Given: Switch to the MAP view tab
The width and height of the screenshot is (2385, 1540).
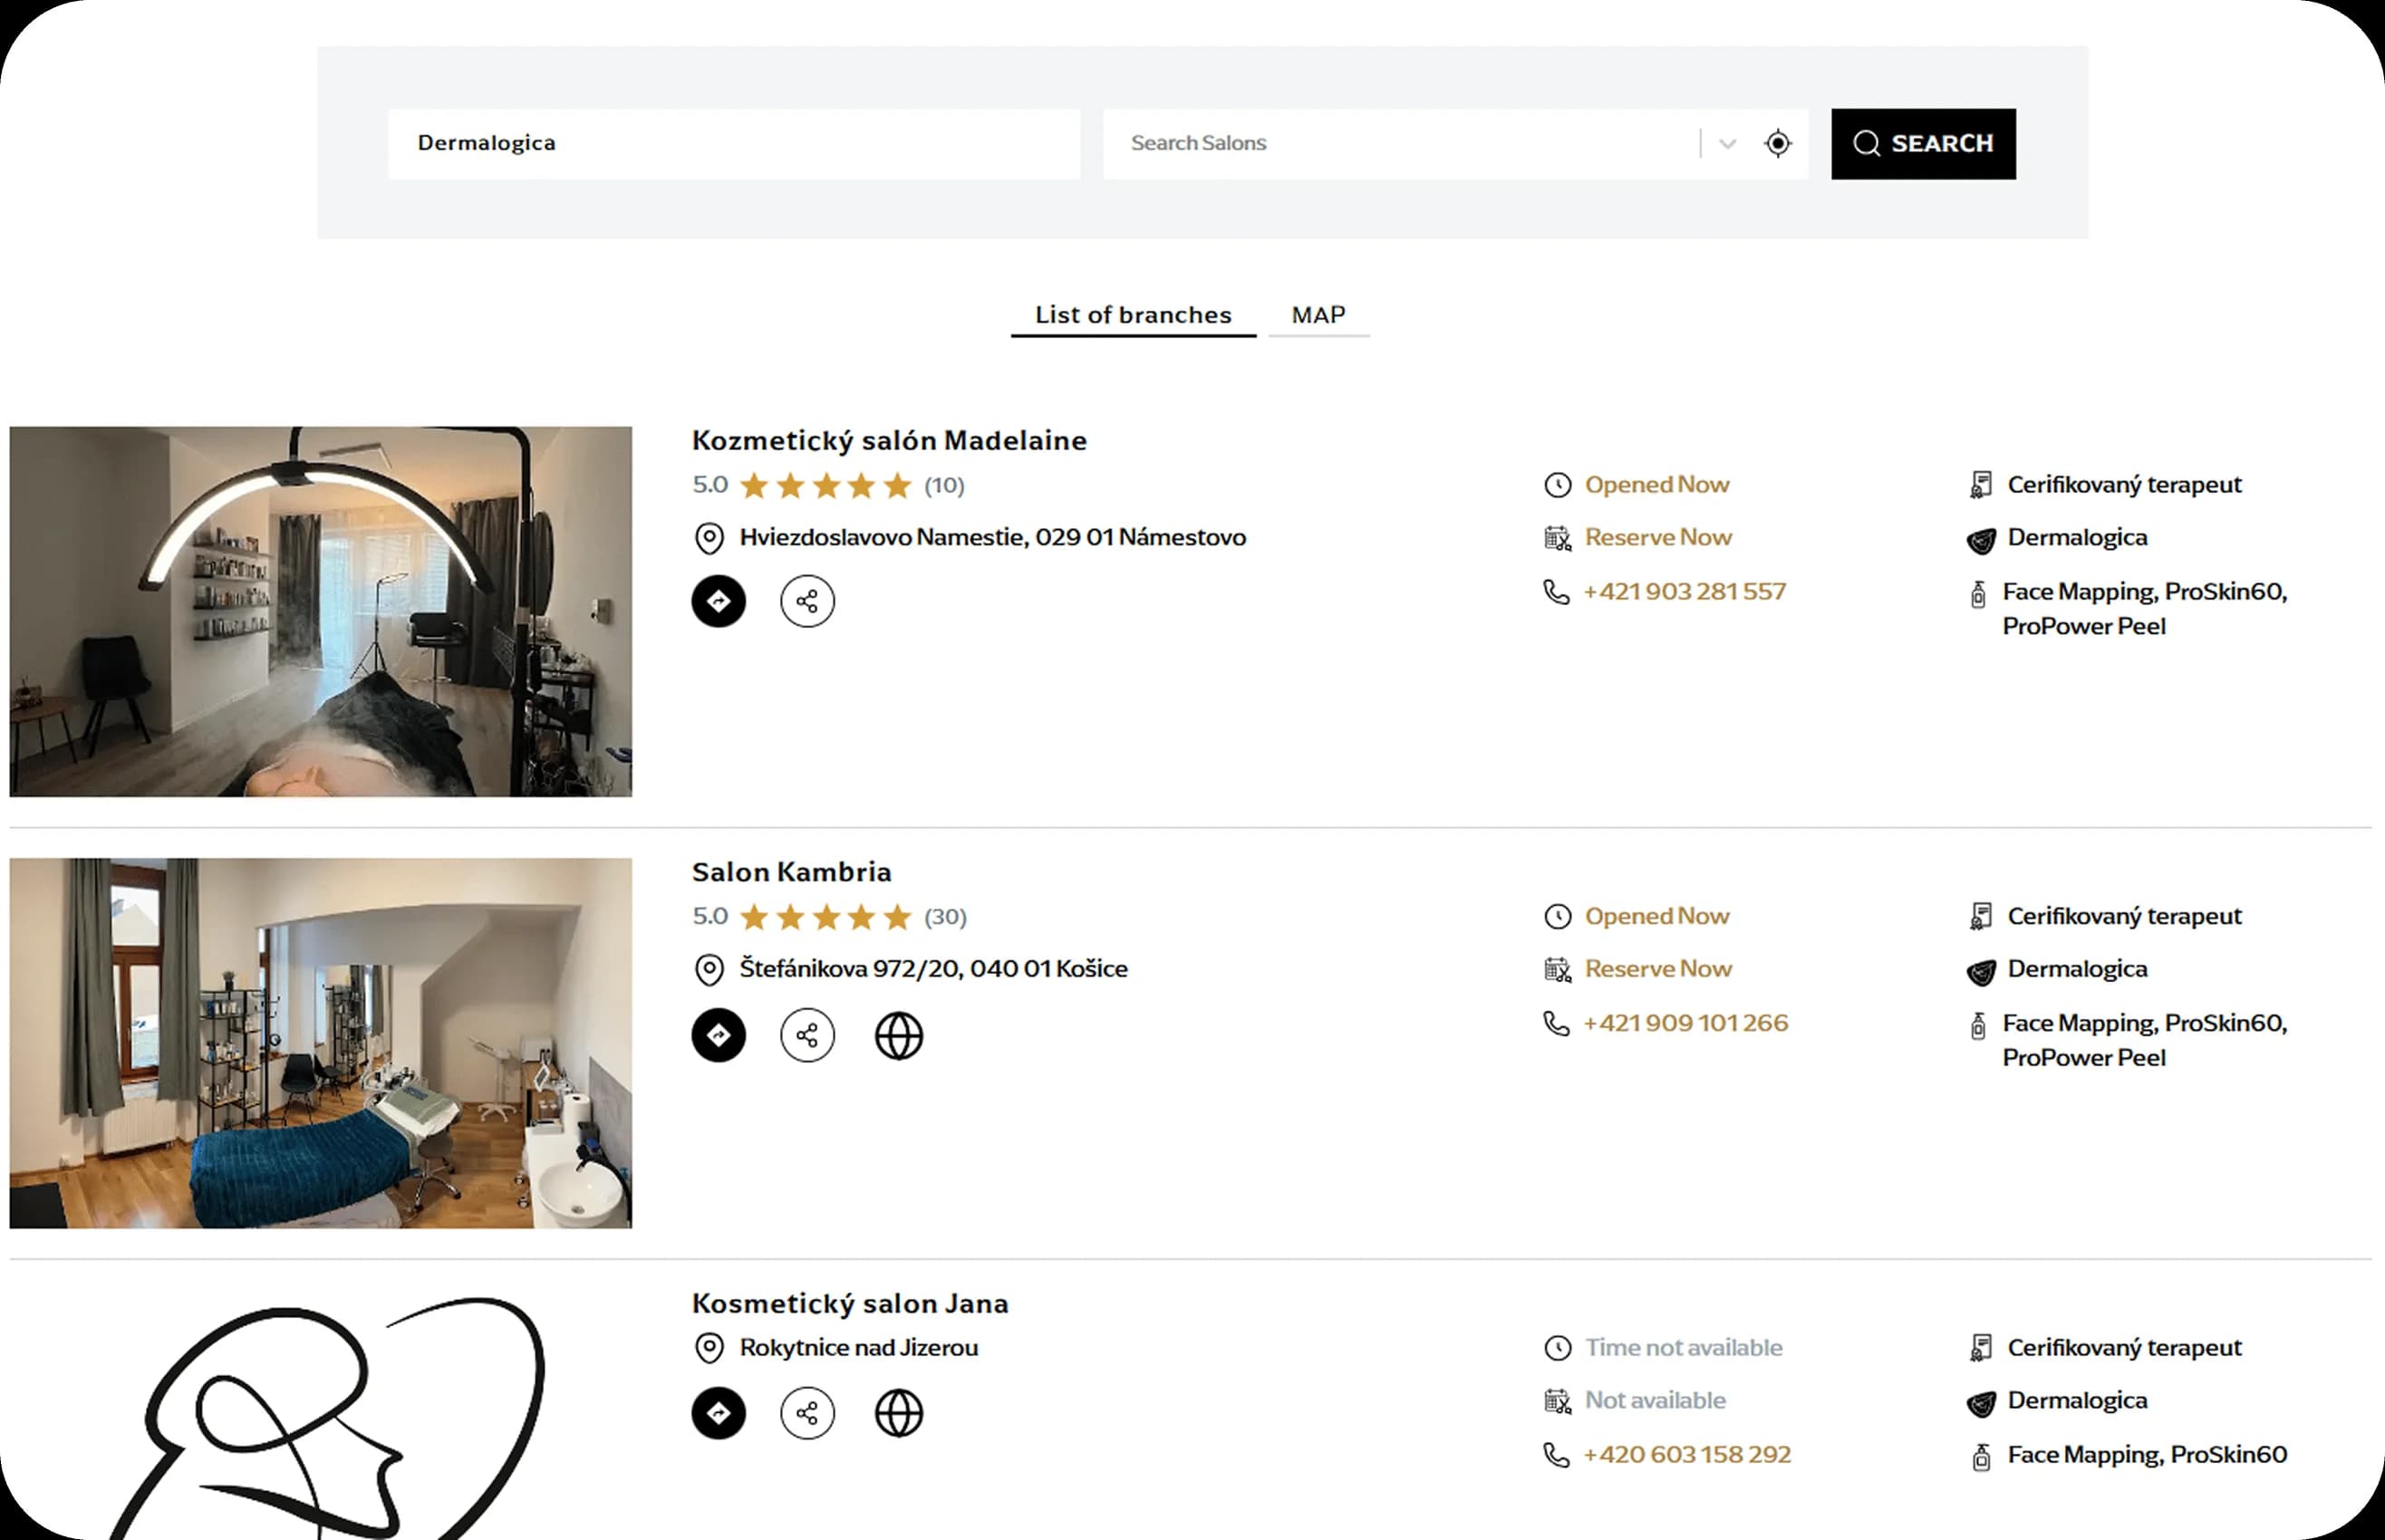Looking at the screenshot, I should (1319, 315).
